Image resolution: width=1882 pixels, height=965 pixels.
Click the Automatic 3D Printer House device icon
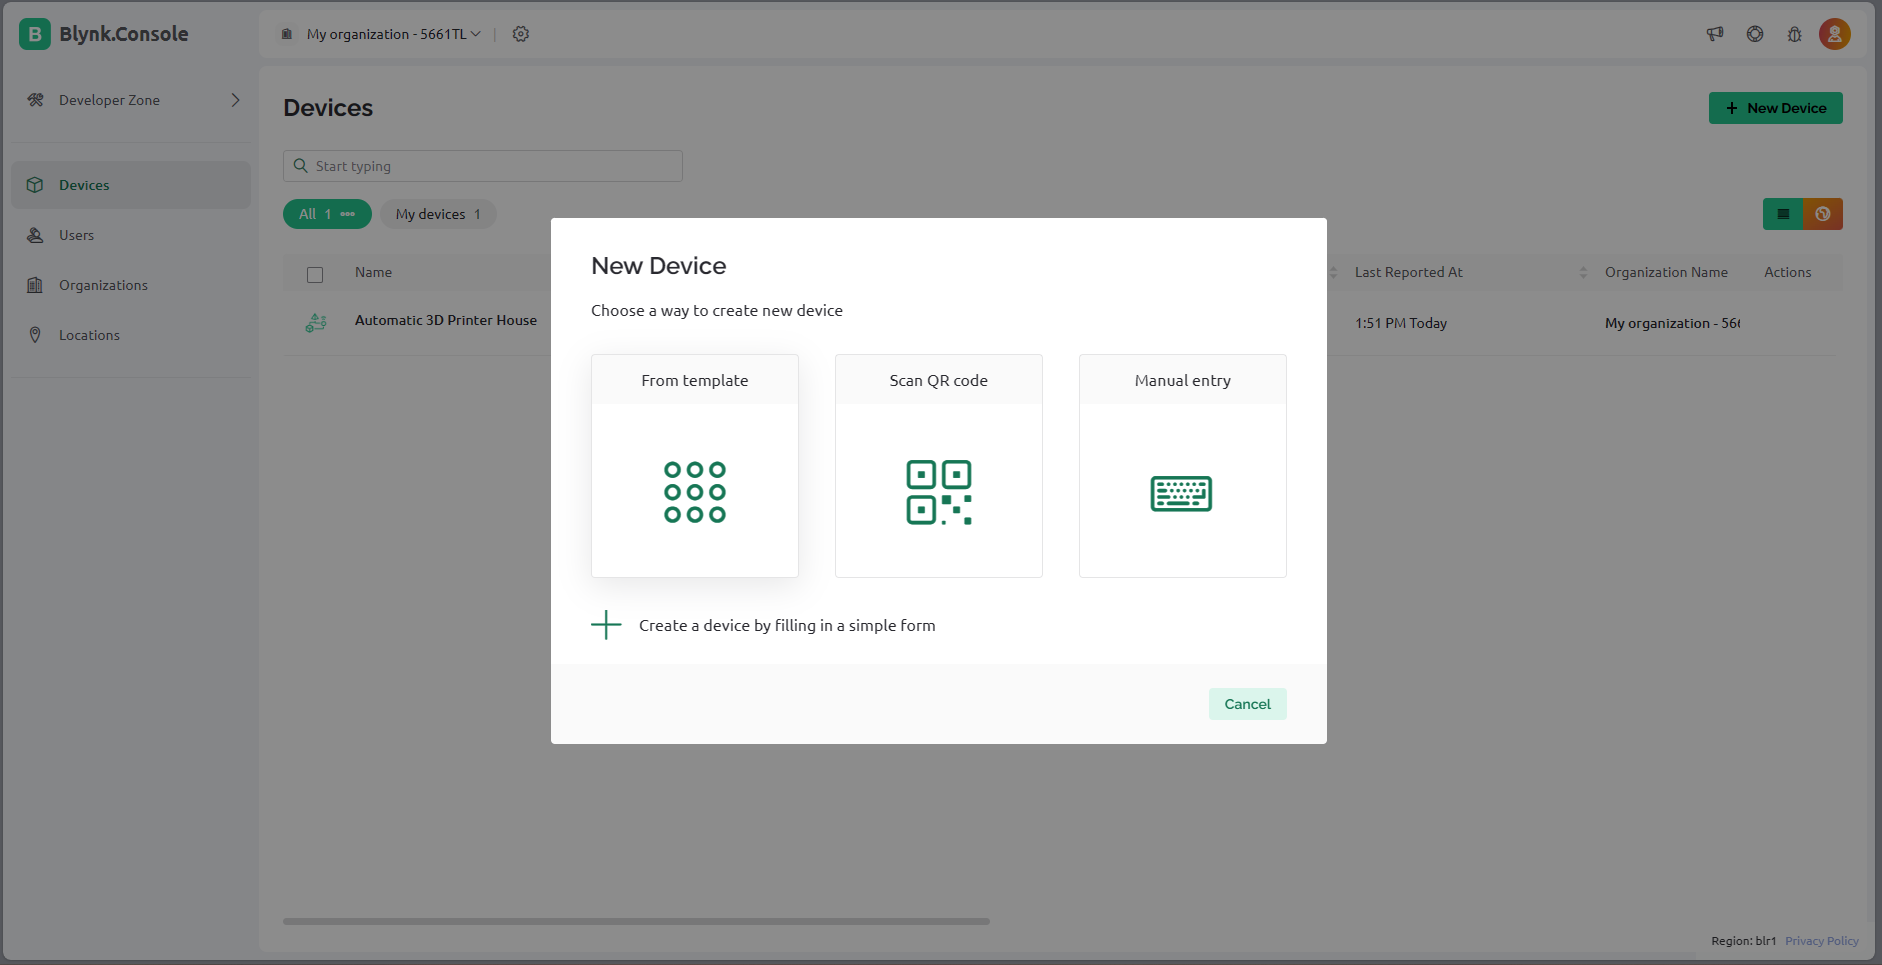(316, 322)
